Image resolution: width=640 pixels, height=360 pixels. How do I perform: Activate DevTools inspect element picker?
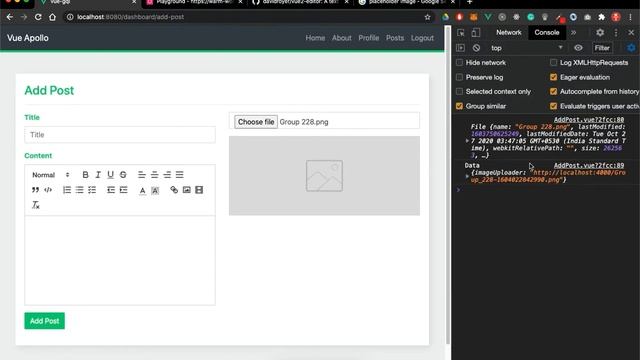461,33
